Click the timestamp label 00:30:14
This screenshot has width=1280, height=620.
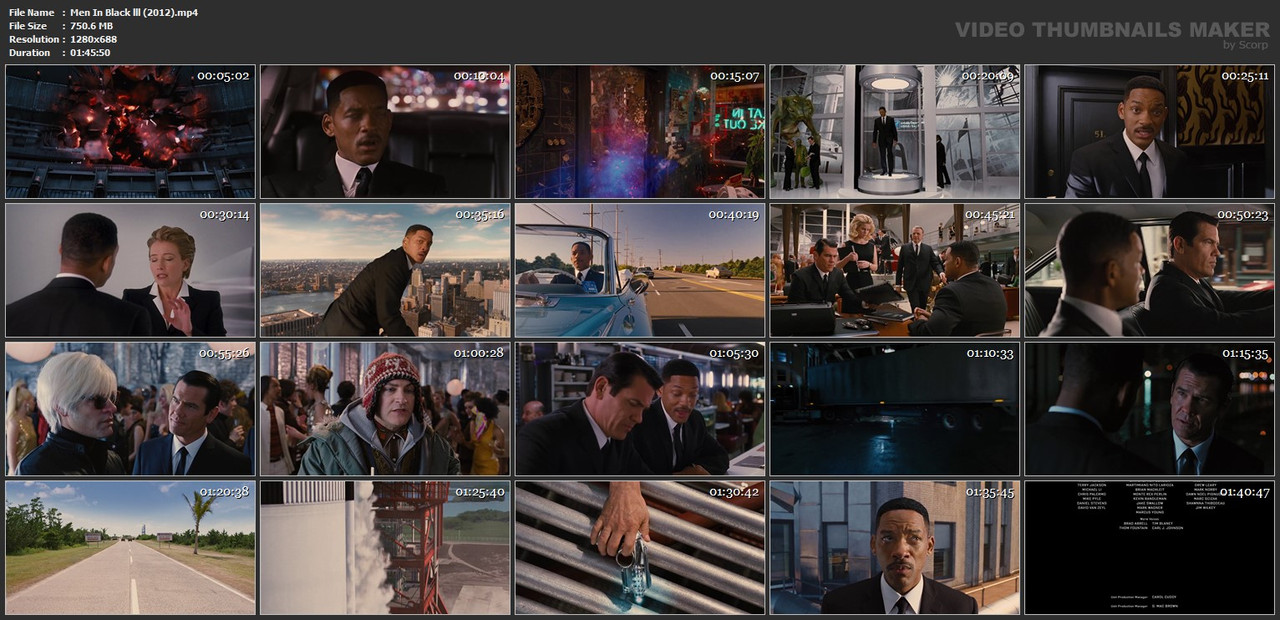point(225,215)
